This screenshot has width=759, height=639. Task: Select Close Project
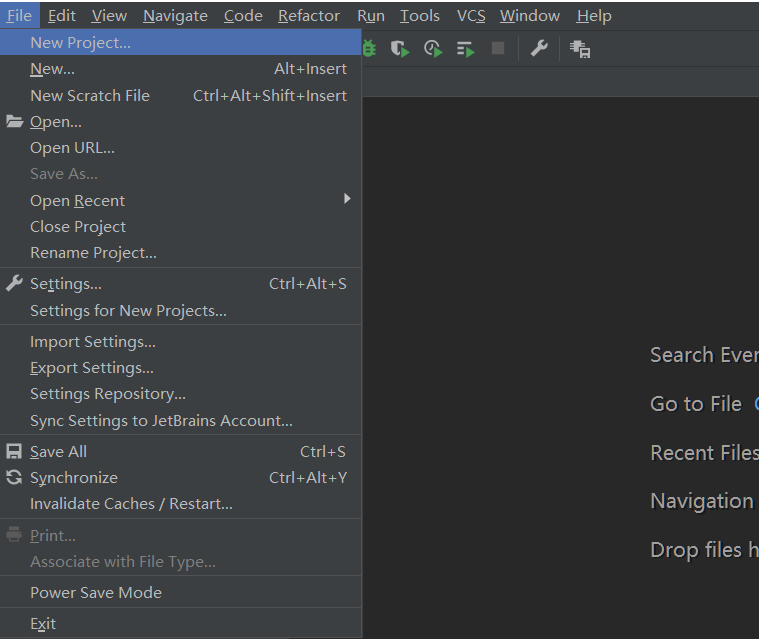[x=78, y=227]
